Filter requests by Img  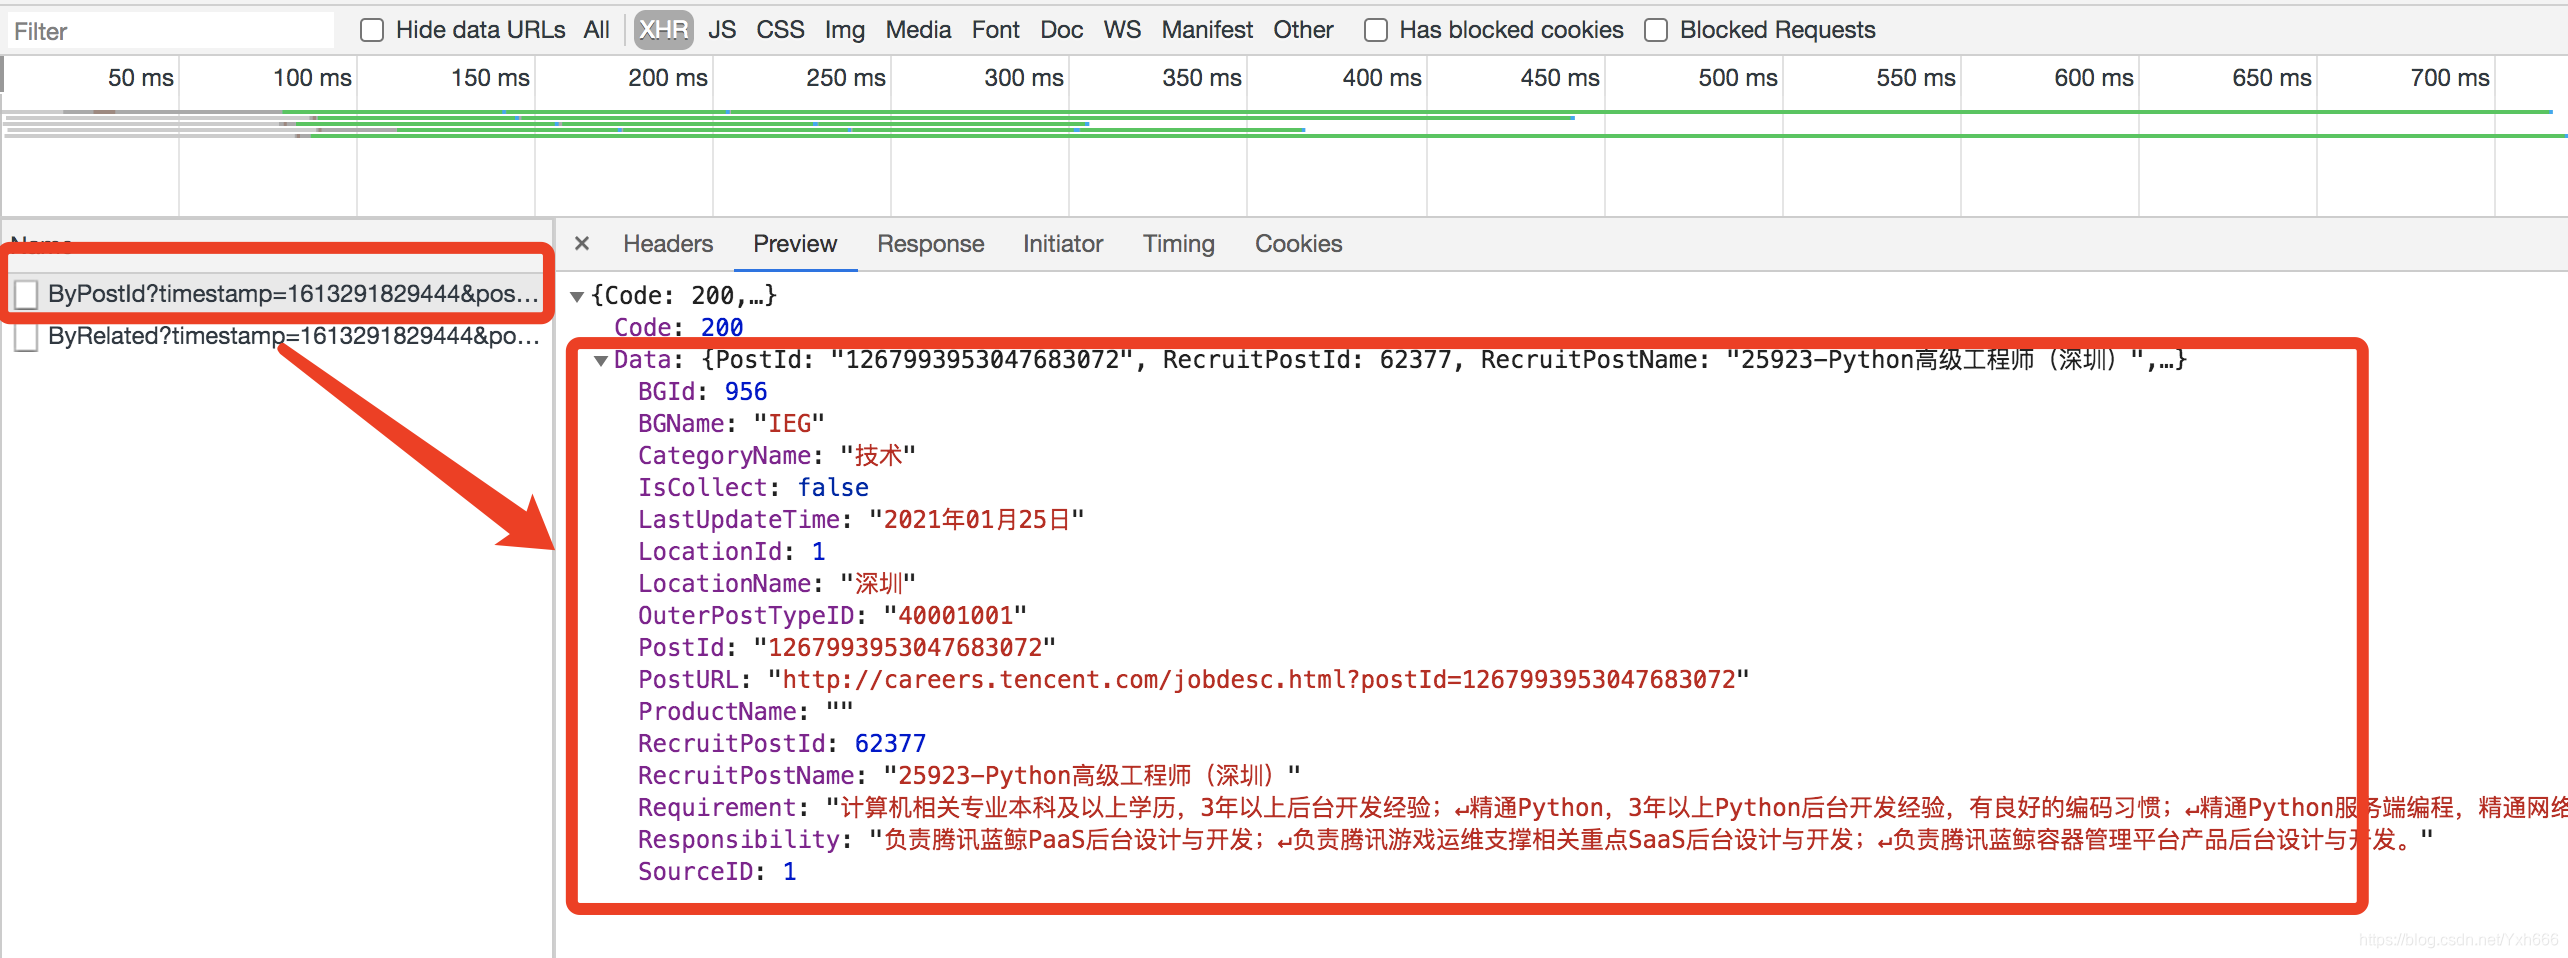[x=845, y=30]
